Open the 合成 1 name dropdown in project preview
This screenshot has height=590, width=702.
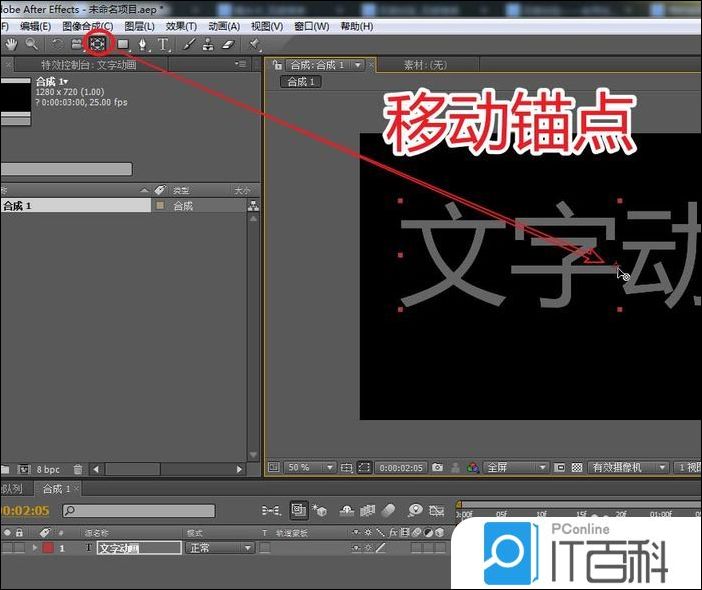[66, 81]
